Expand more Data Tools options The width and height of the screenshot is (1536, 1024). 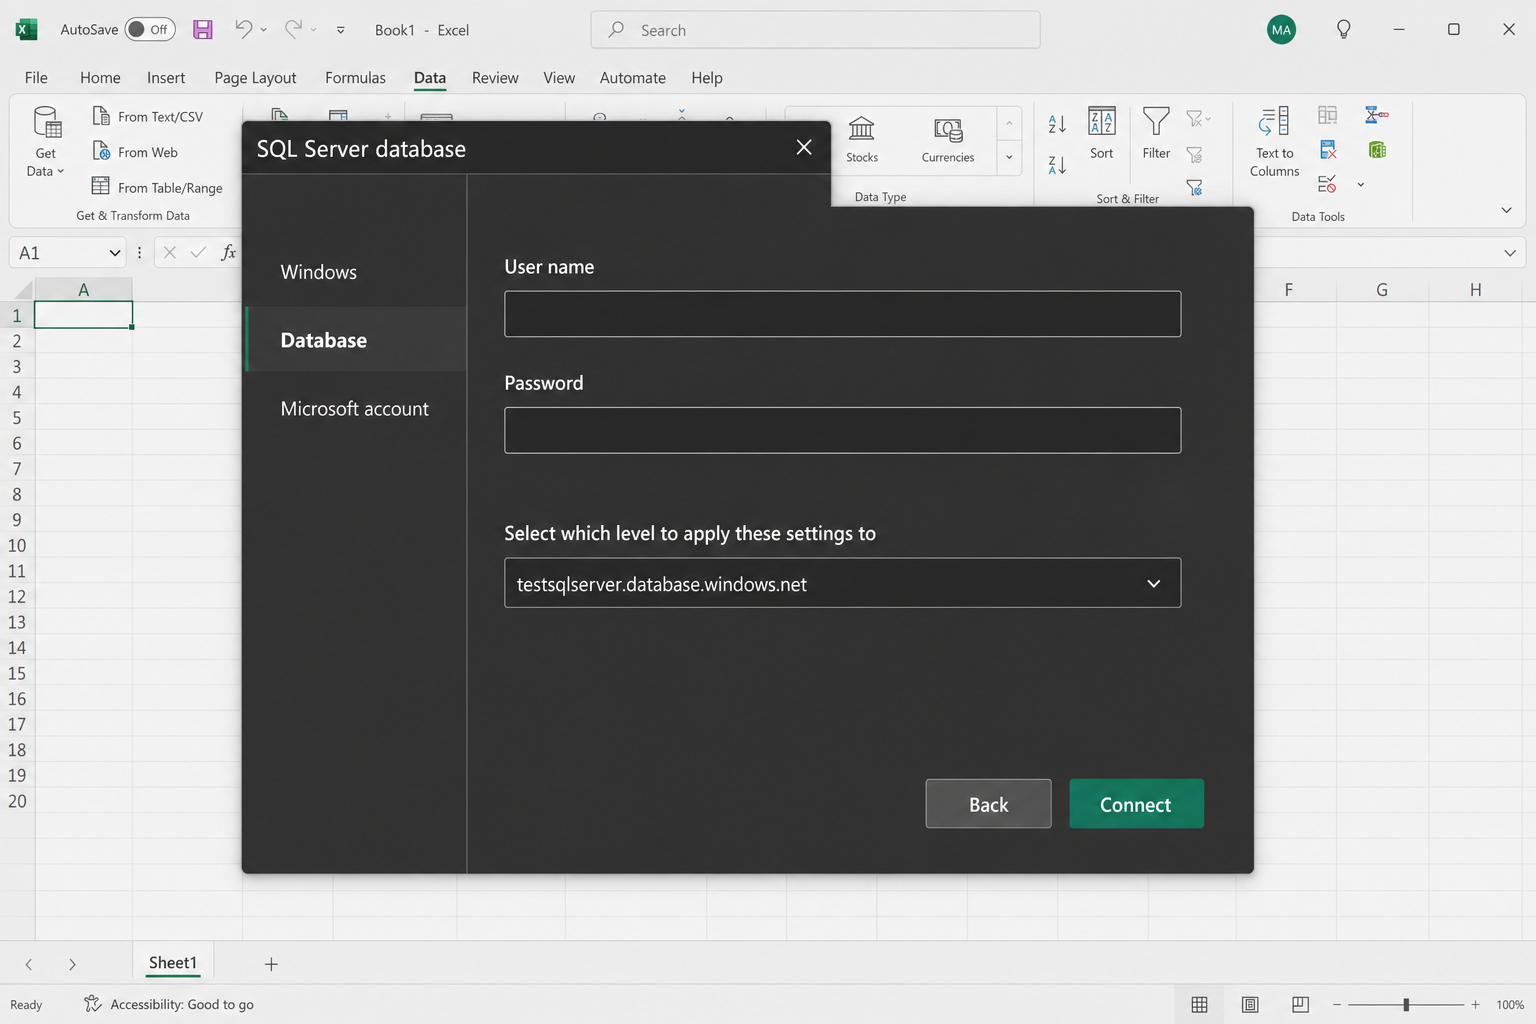1360,185
